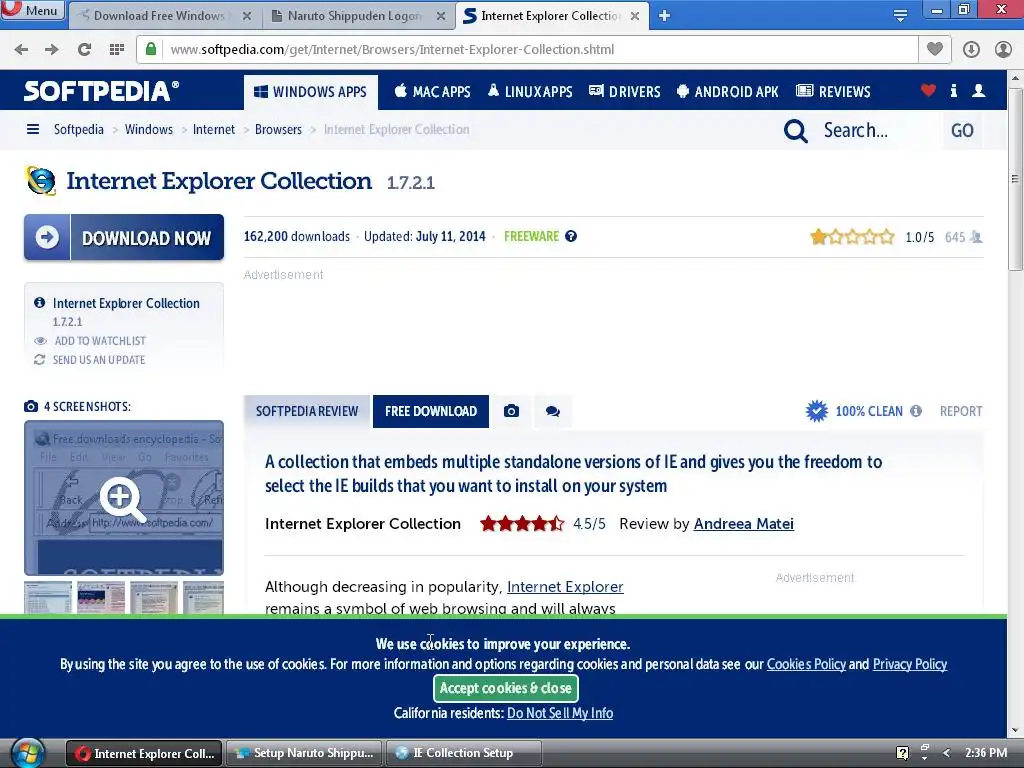Image resolution: width=1024 pixels, height=768 pixels.
Task: Open reviewer Andreea Matei link
Action: pyautogui.click(x=744, y=524)
